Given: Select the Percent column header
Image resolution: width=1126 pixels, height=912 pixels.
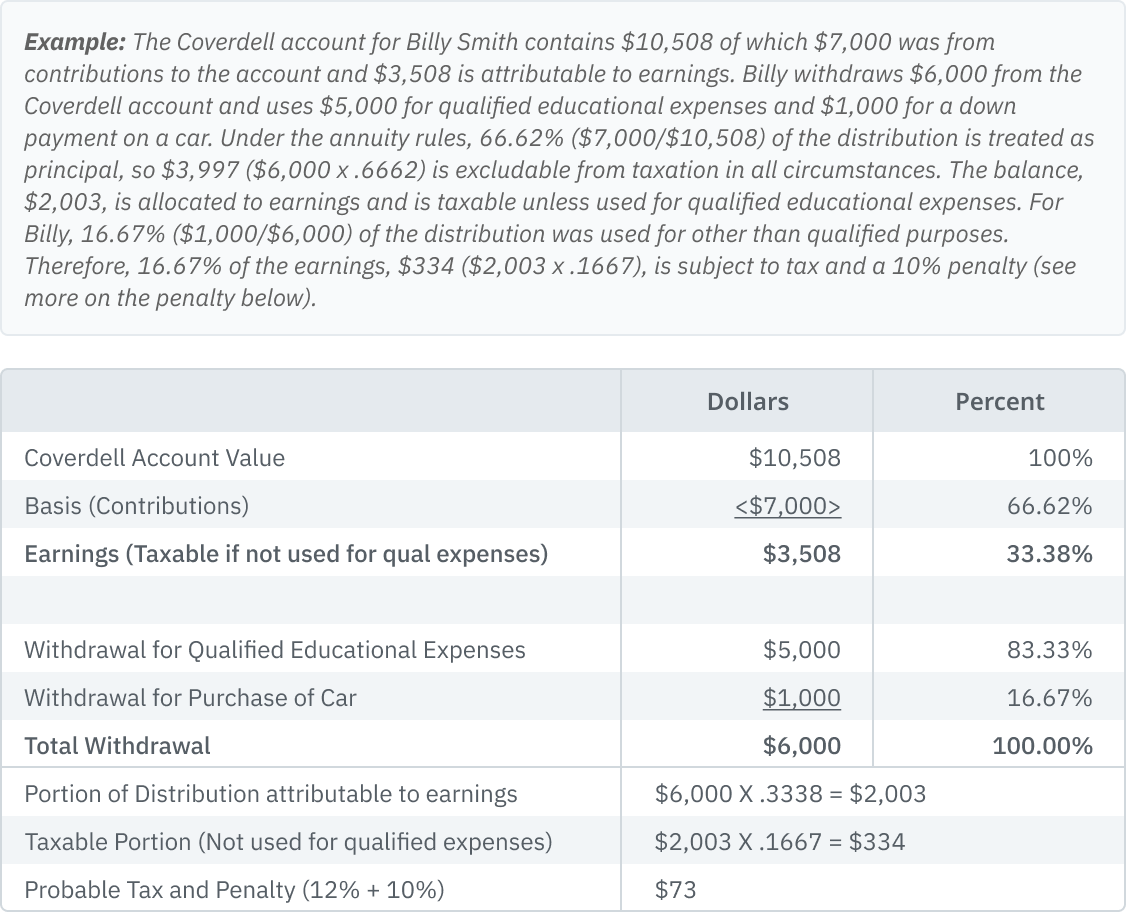Looking at the screenshot, I should [999, 402].
